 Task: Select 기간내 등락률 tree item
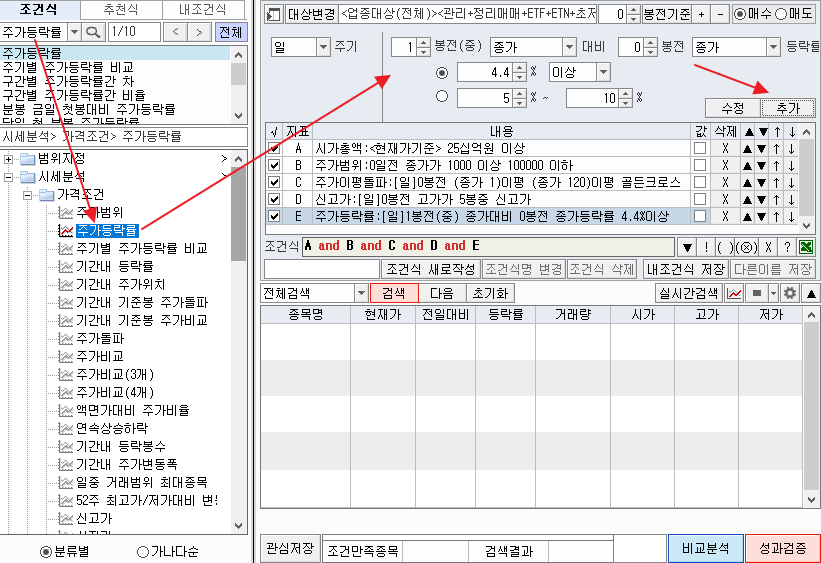click(x=115, y=267)
